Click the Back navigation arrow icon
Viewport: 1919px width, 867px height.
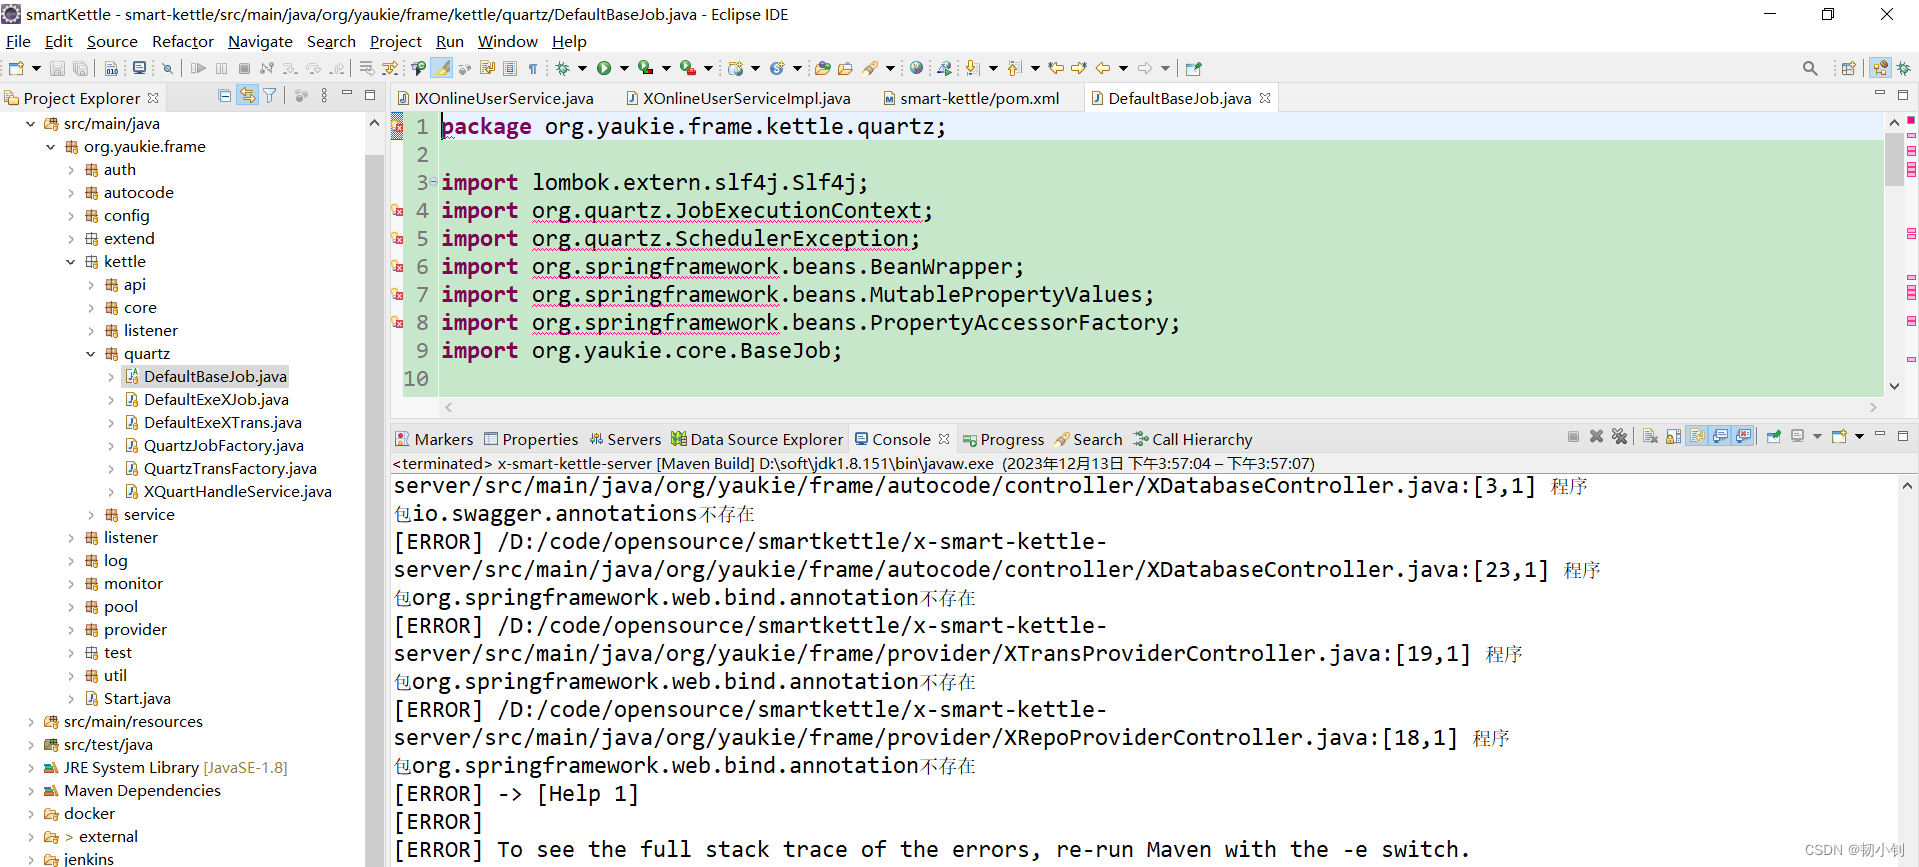coord(1103,68)
